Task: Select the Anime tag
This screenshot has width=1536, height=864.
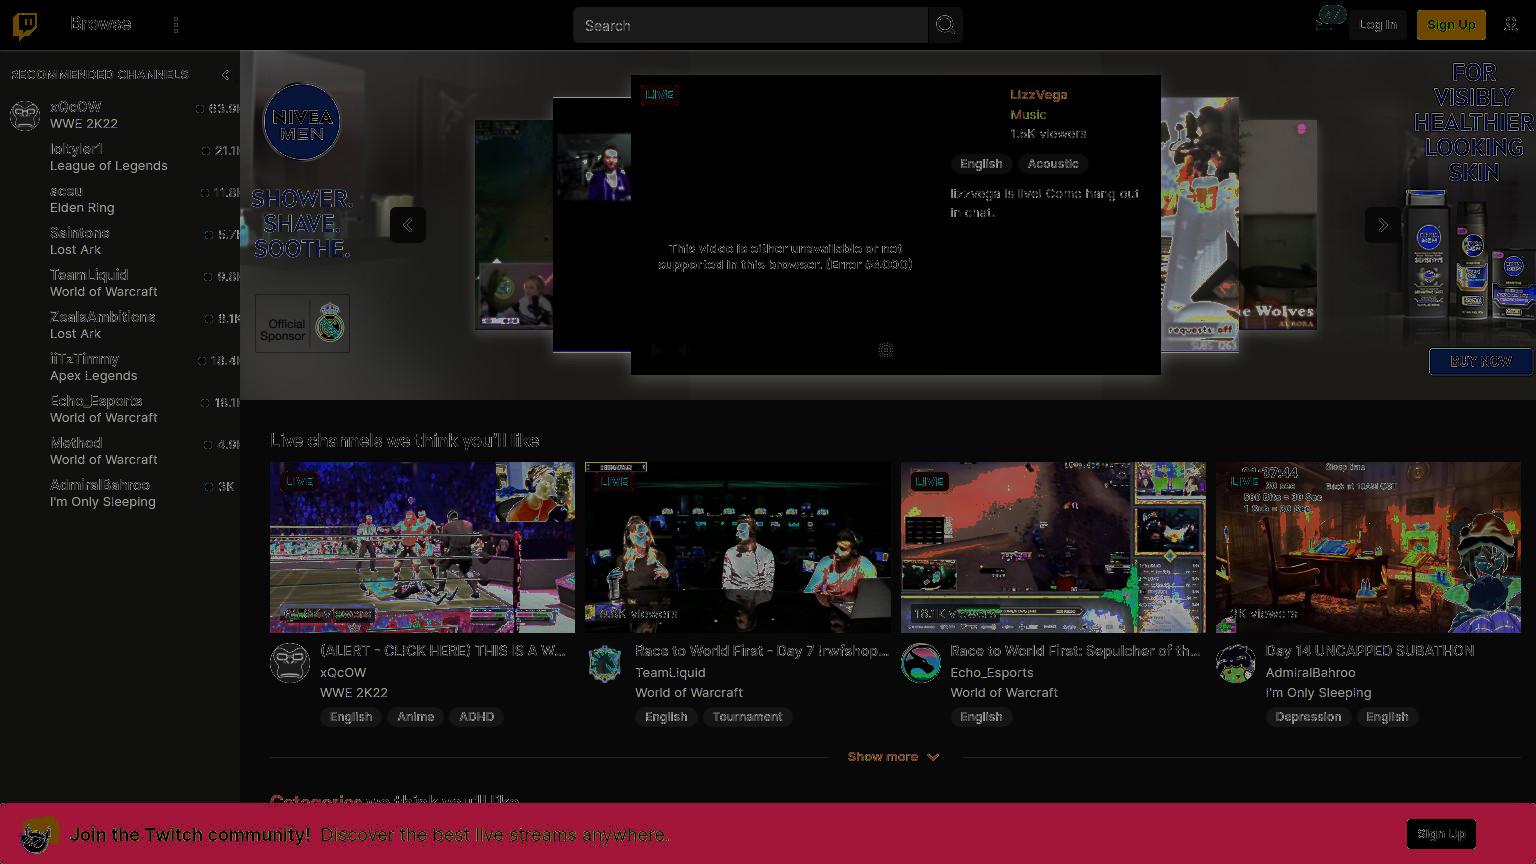Action: pyautogui.click(x=415, y=717)
